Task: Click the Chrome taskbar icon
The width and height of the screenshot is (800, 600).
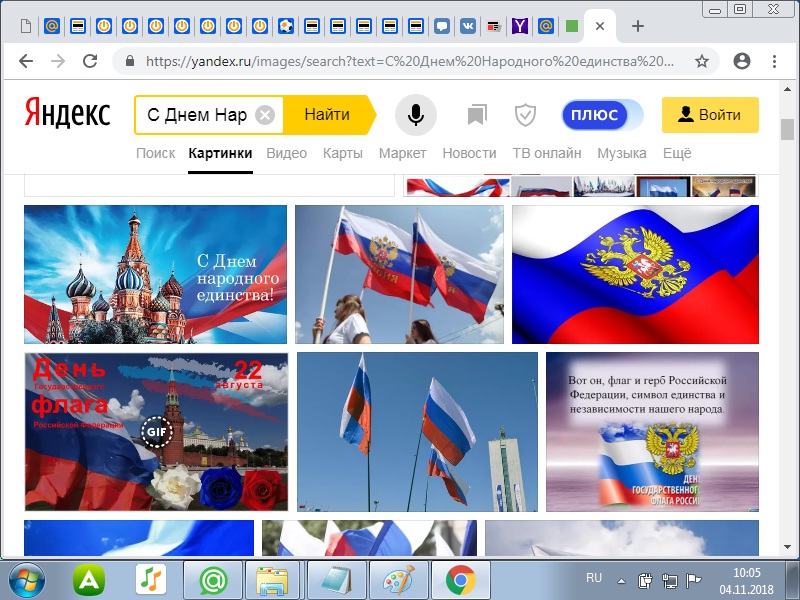Action: click(x=461, y=580)
